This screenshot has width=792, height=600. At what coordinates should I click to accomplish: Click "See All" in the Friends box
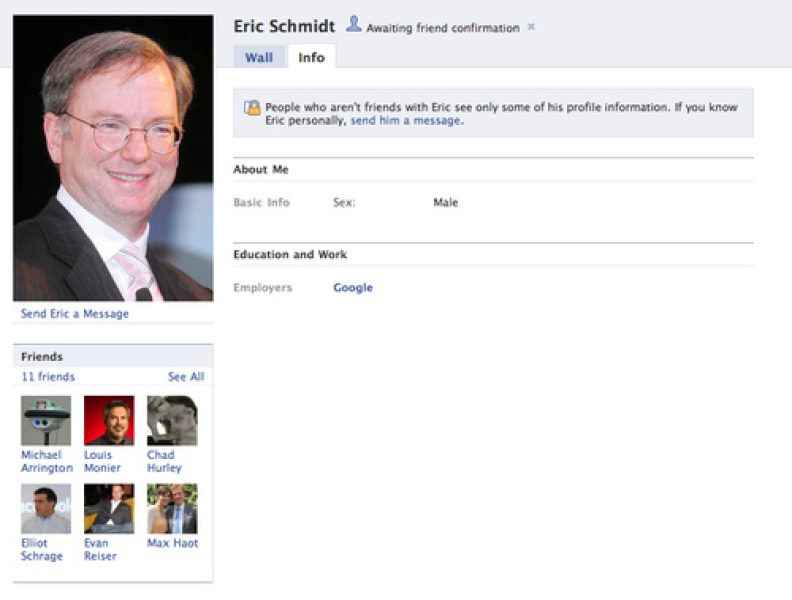[x=186, y=377]
